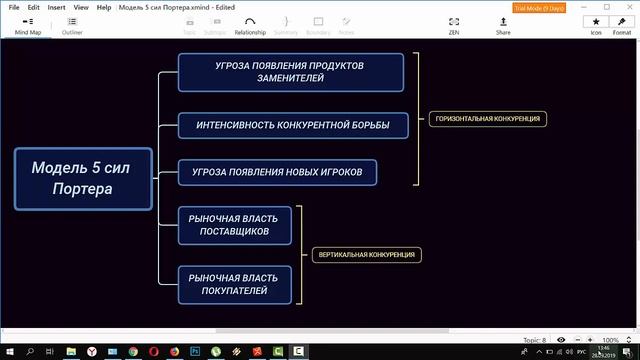This screenshot has width=640, height=360.
Task: Open the volume control in system tray
Action: (569, 351)
